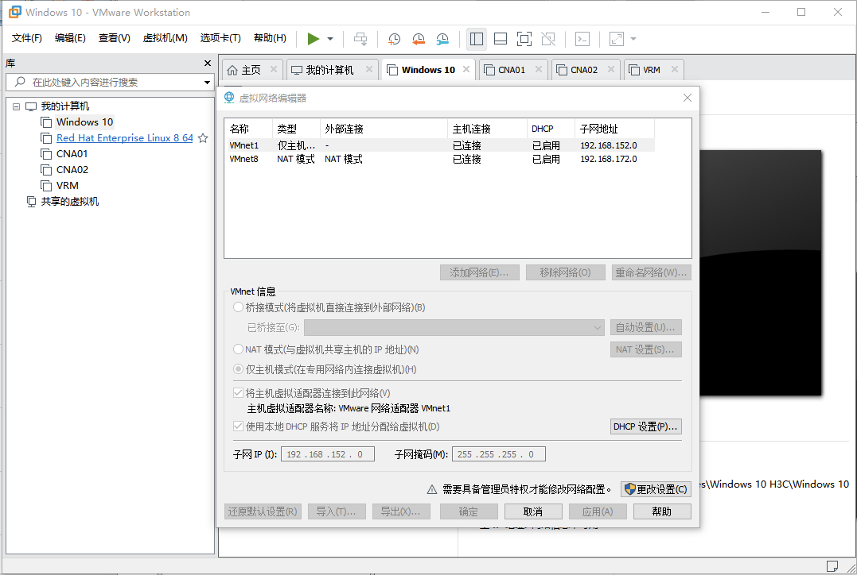Close the VRM tab
This screenshot has height=576, width=858.
[x=674, y=69]
